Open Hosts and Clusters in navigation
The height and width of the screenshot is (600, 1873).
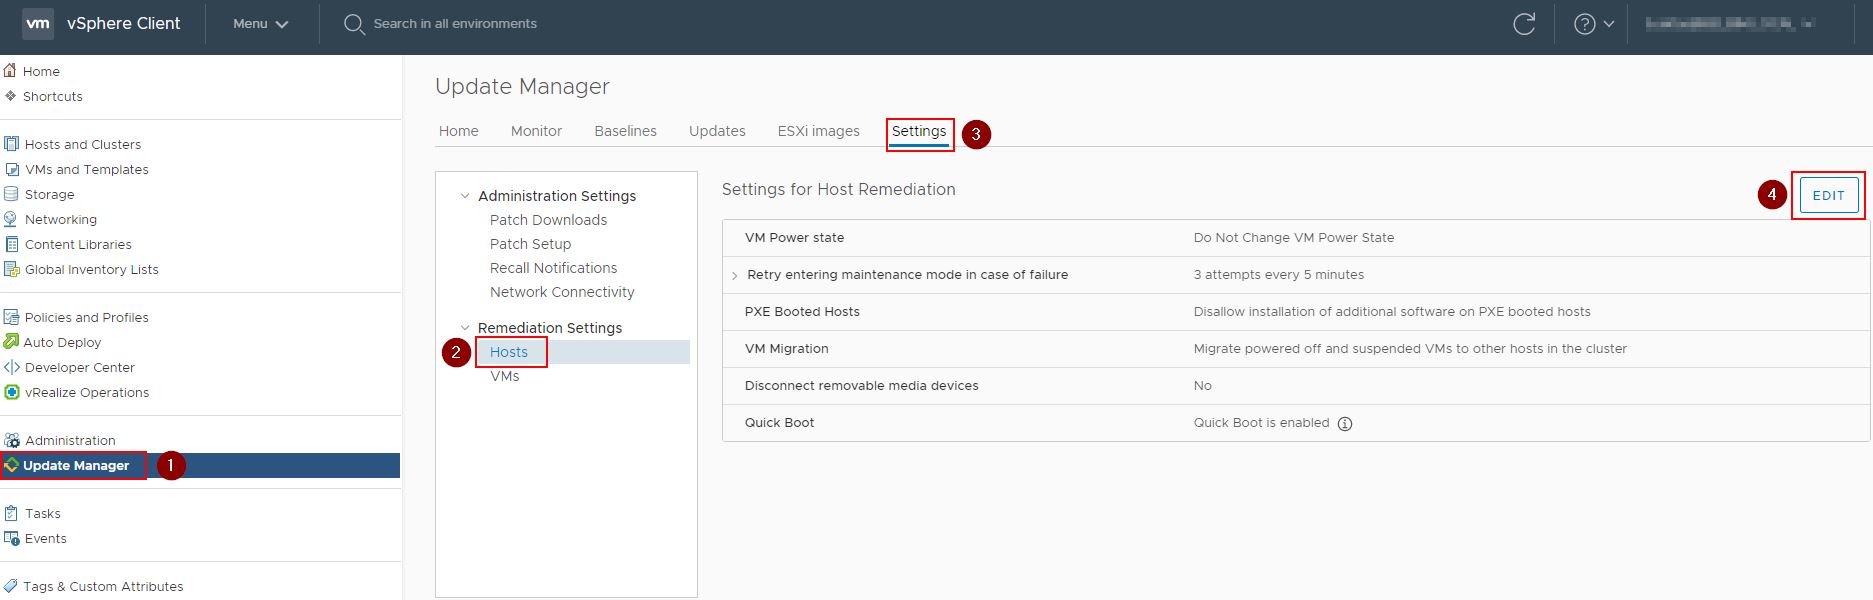pos(83,144)
